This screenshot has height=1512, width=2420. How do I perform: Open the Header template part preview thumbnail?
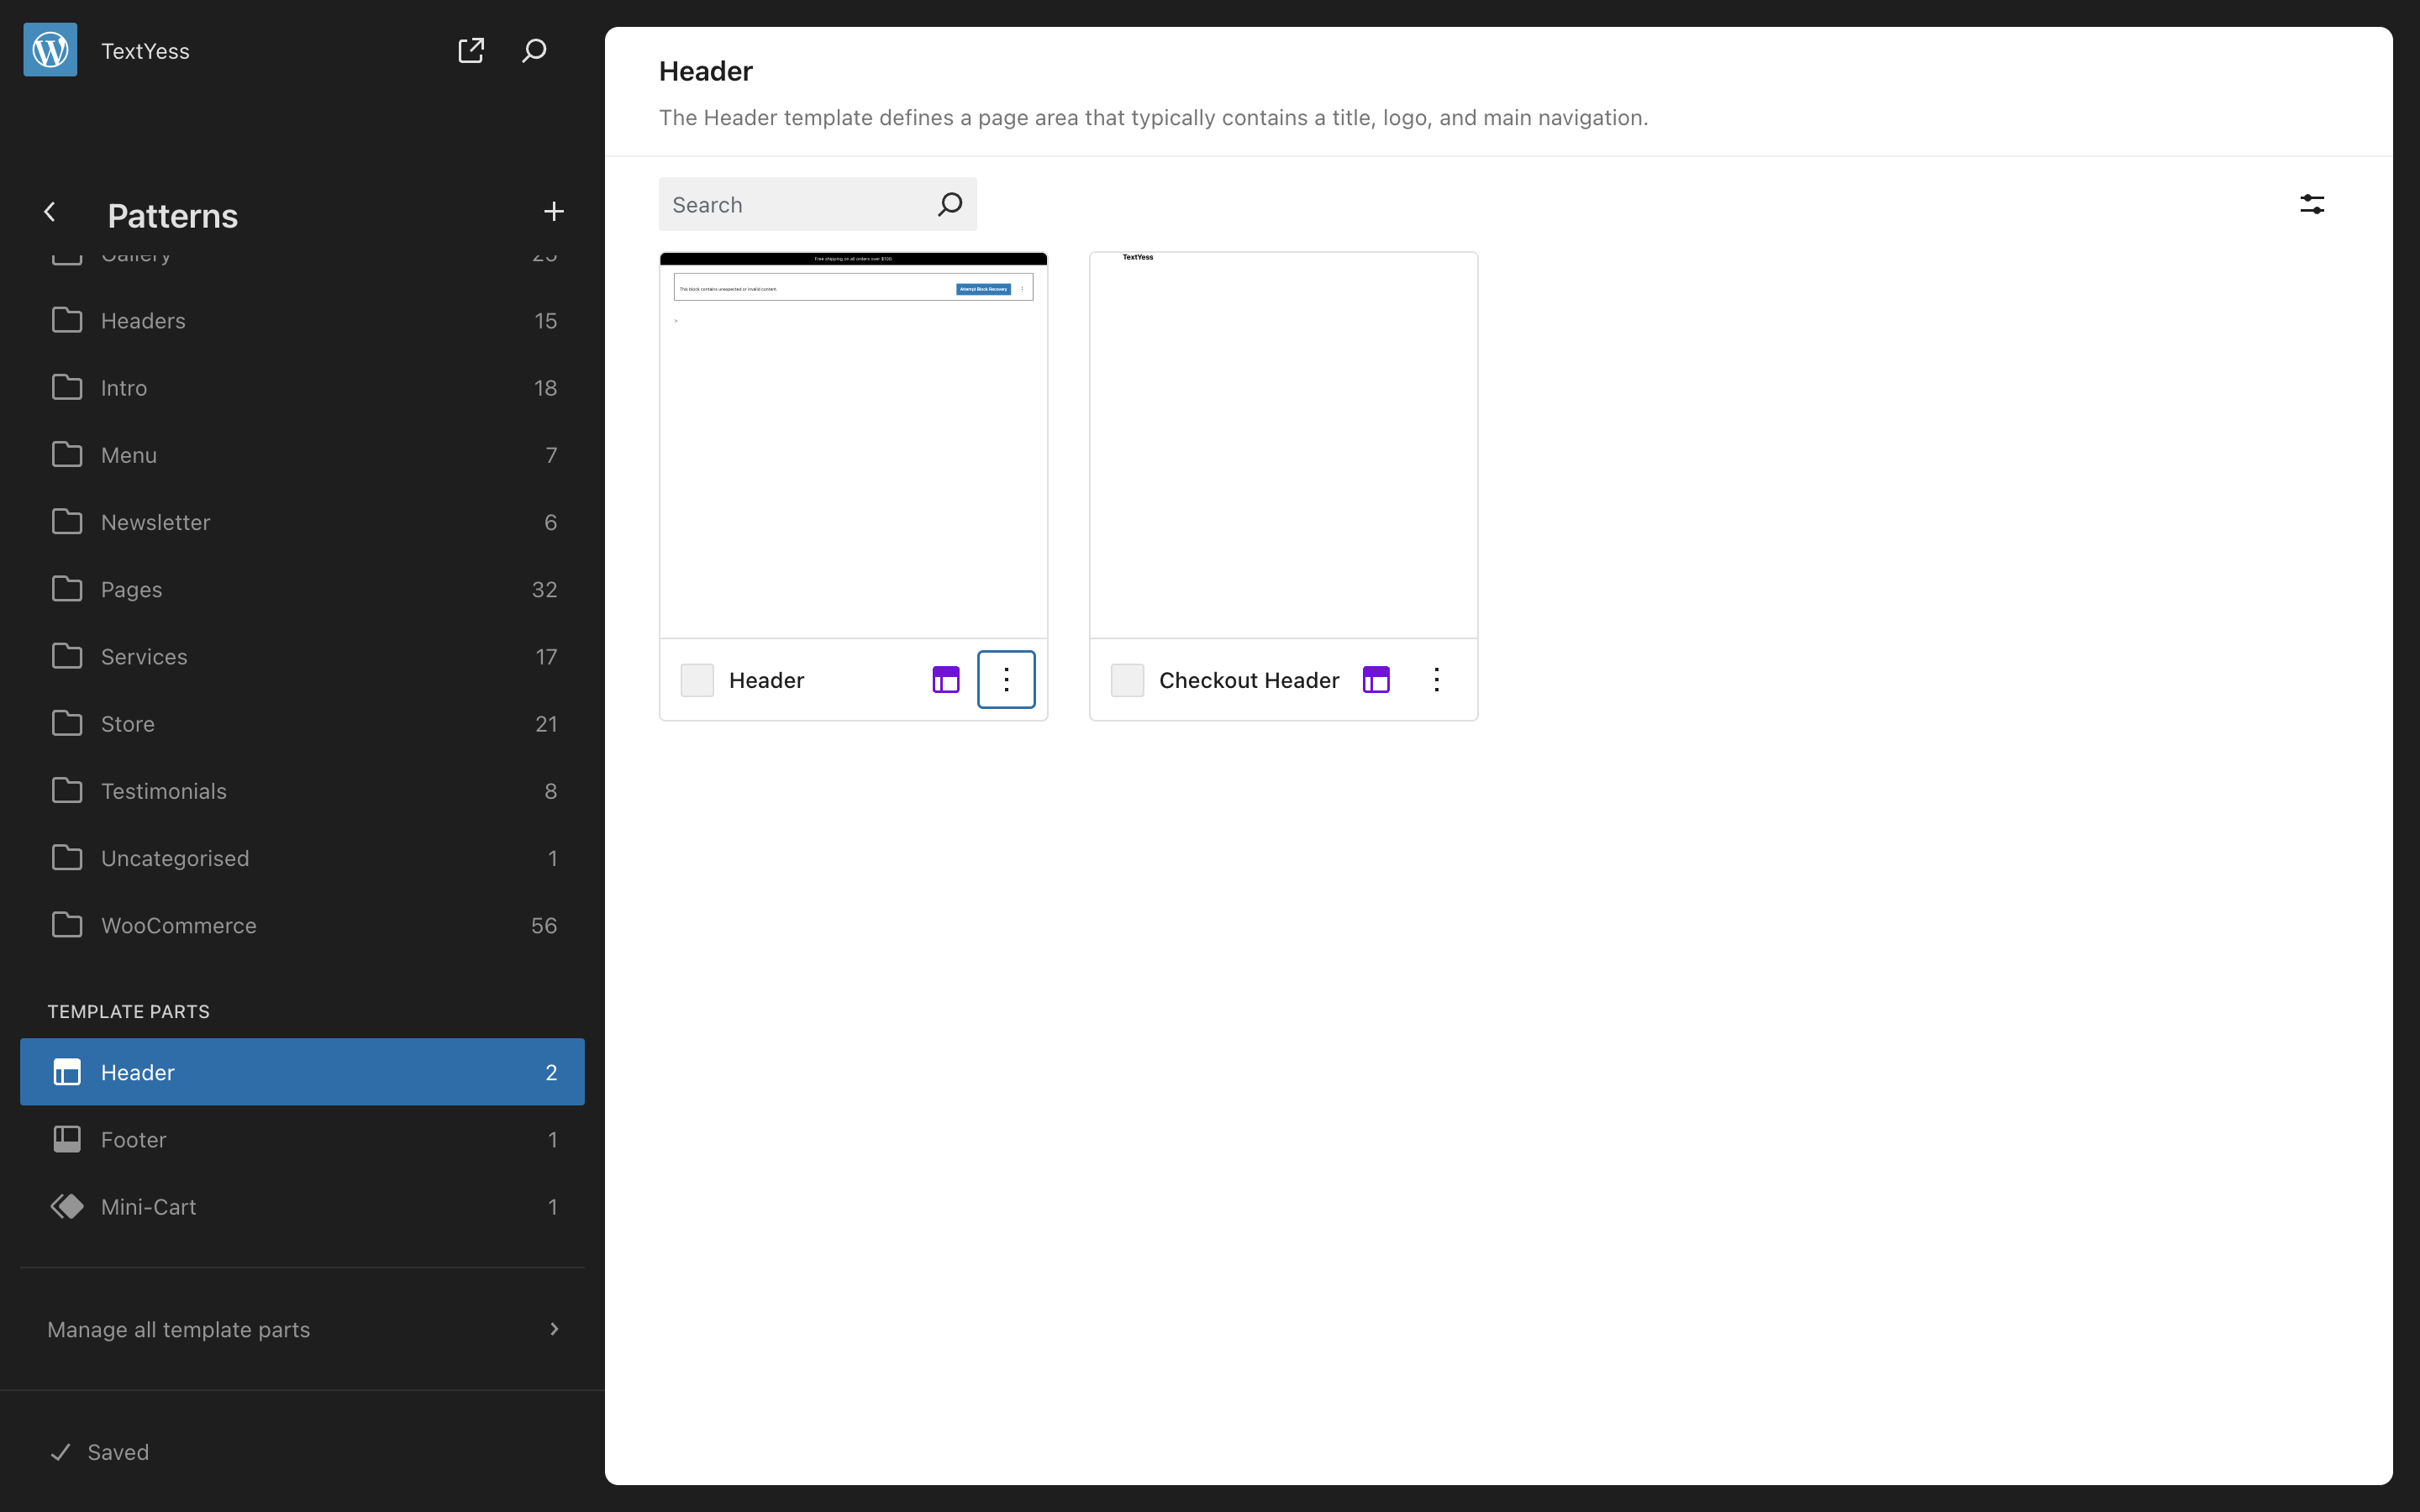[x=853, y=445]
